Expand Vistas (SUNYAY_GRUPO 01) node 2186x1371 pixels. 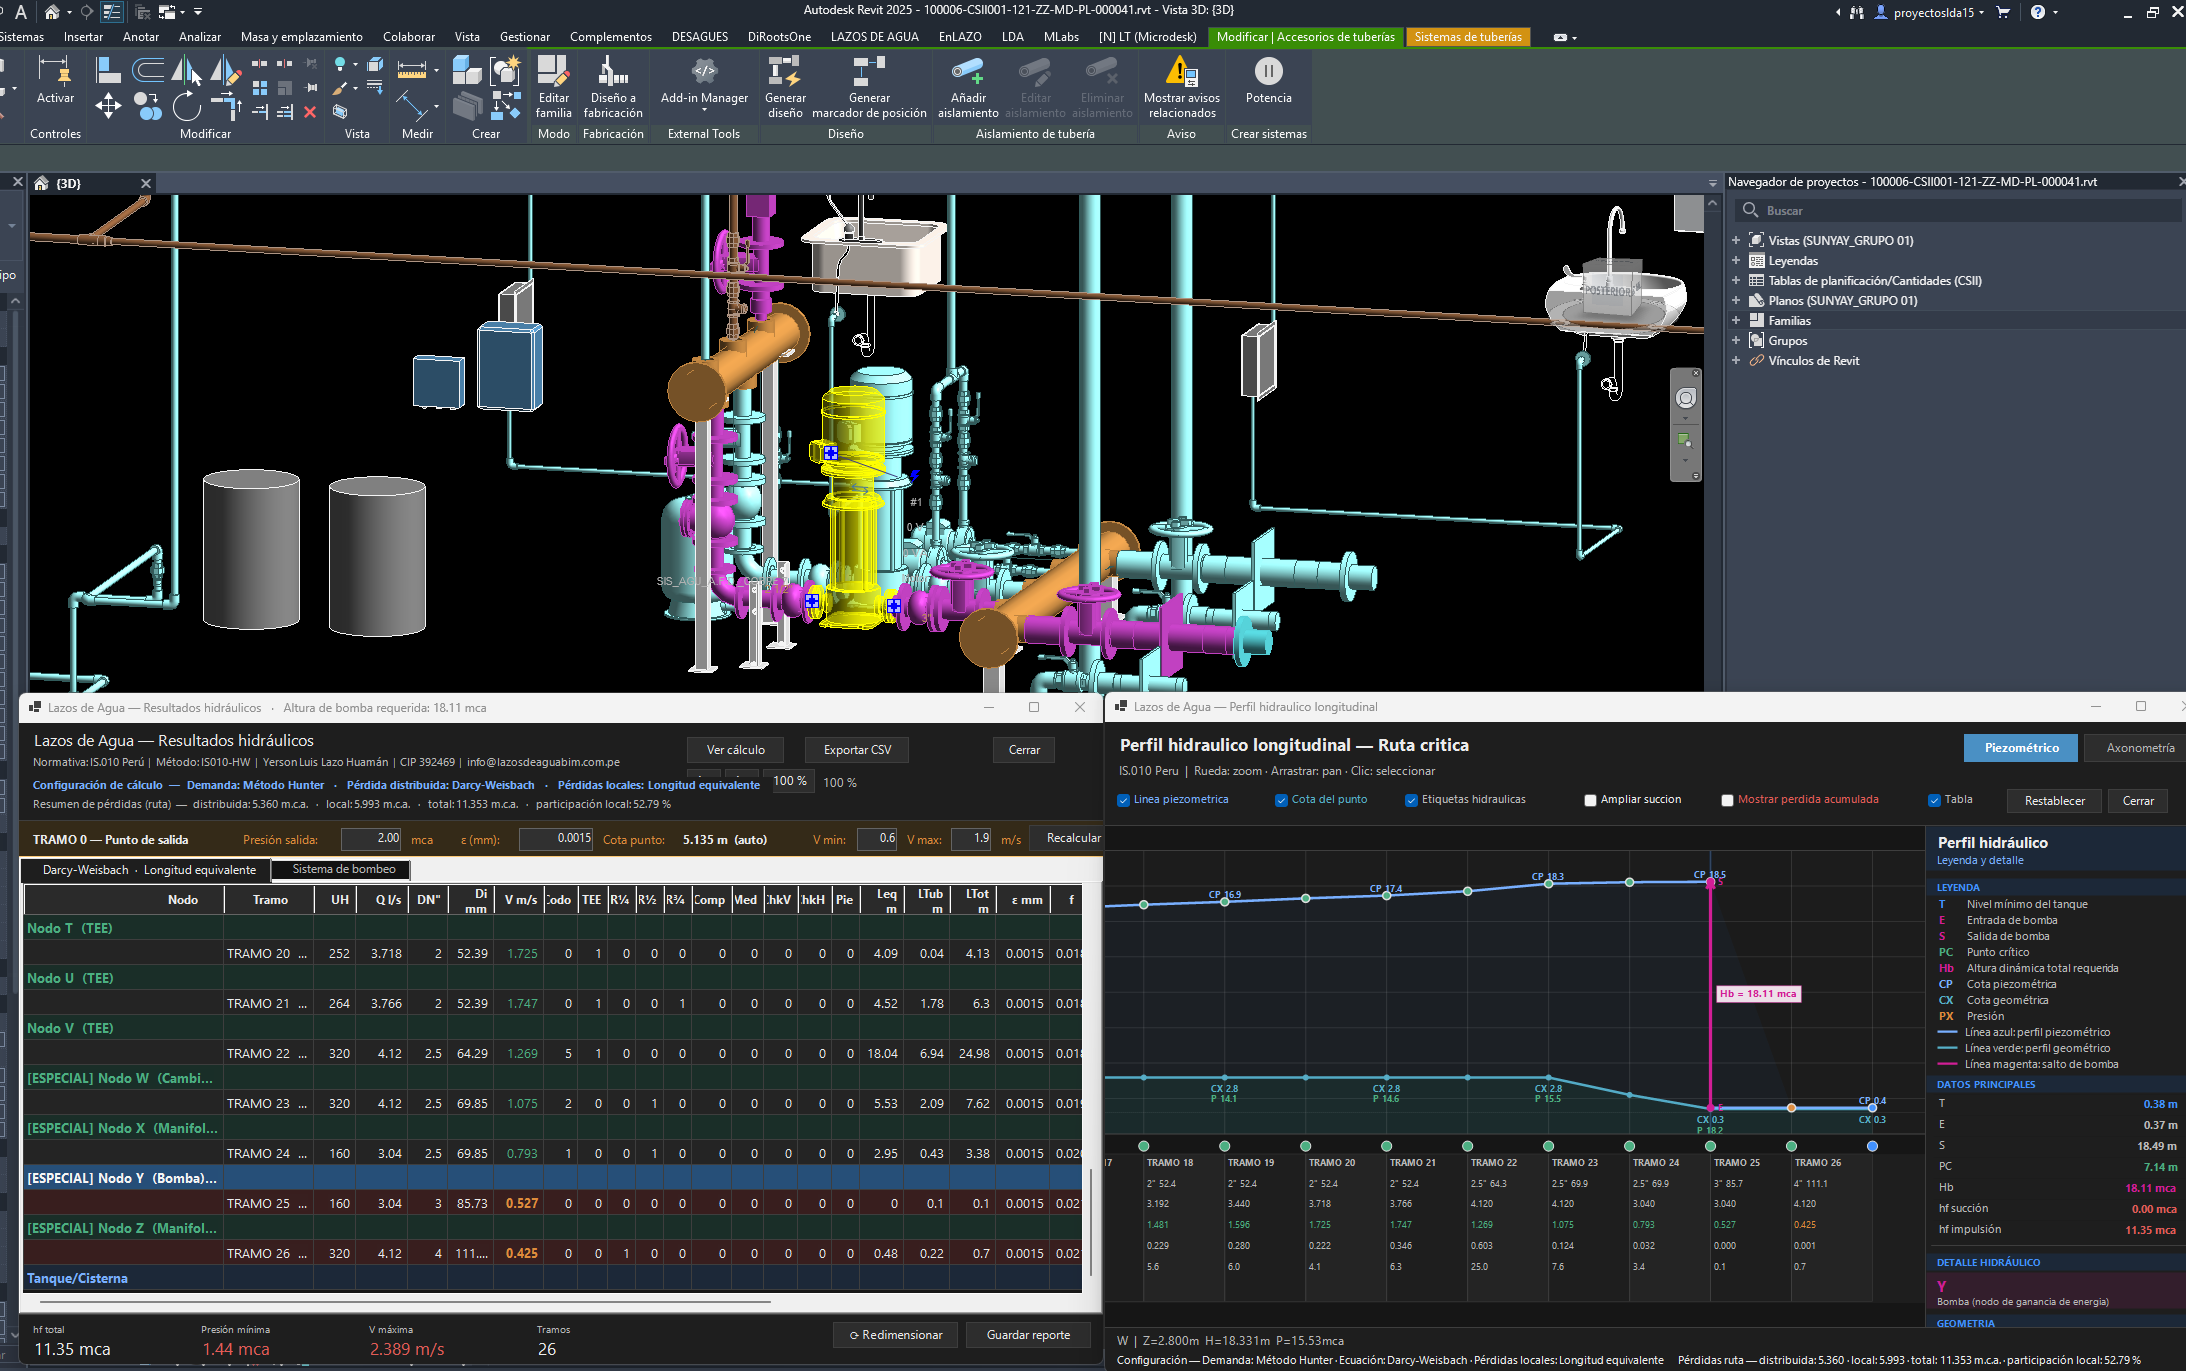coord(1736,240)
